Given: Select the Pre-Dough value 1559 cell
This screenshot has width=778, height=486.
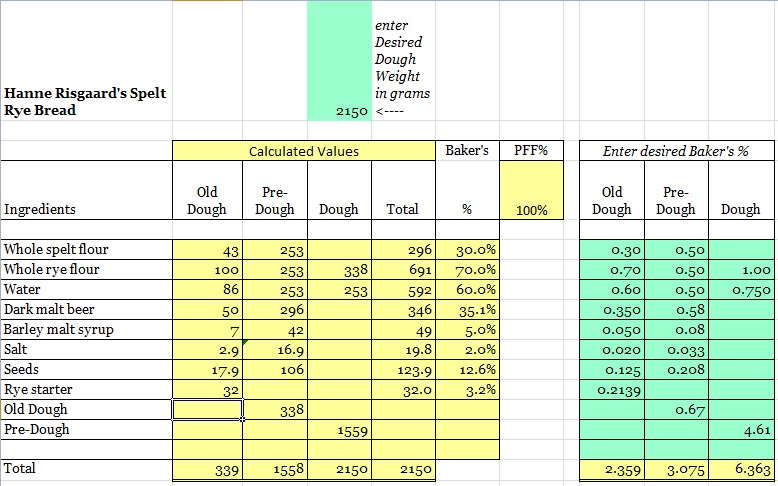Looking at the screenshot, I should (339, 429).
